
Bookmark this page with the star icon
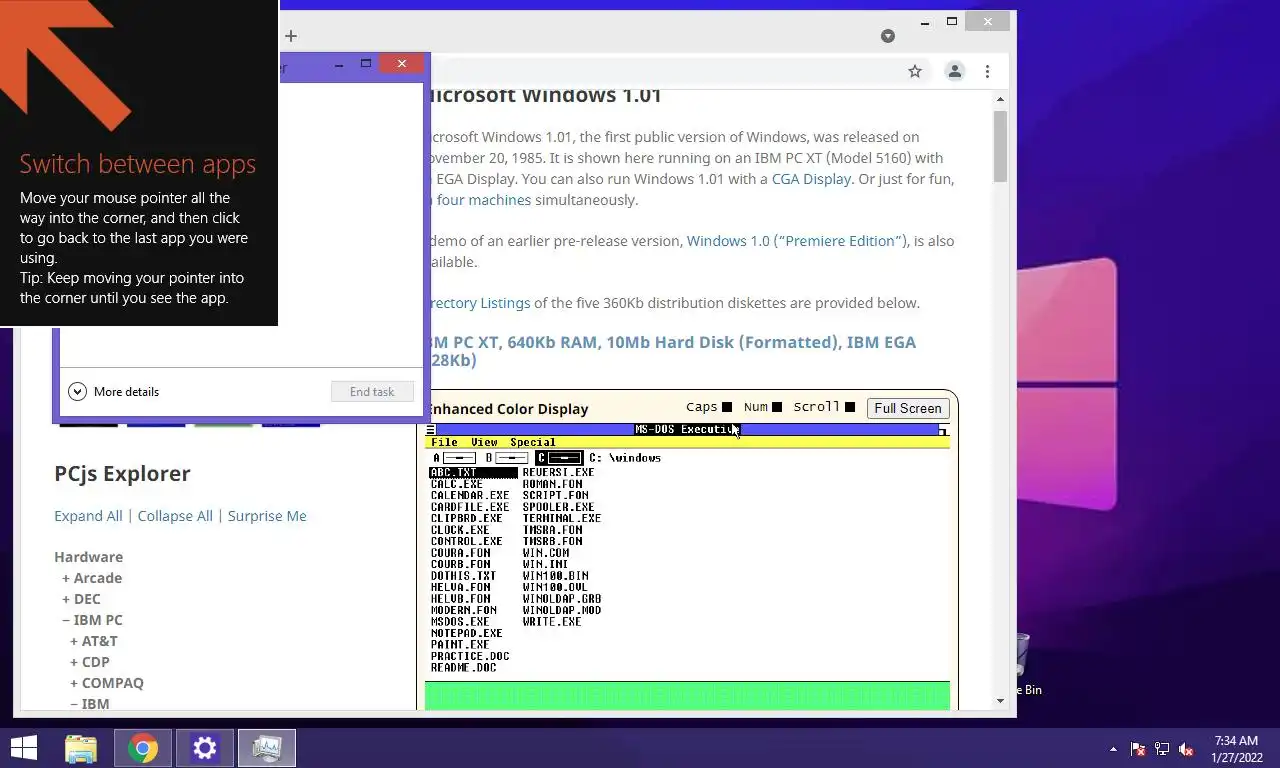coord(914,71)
